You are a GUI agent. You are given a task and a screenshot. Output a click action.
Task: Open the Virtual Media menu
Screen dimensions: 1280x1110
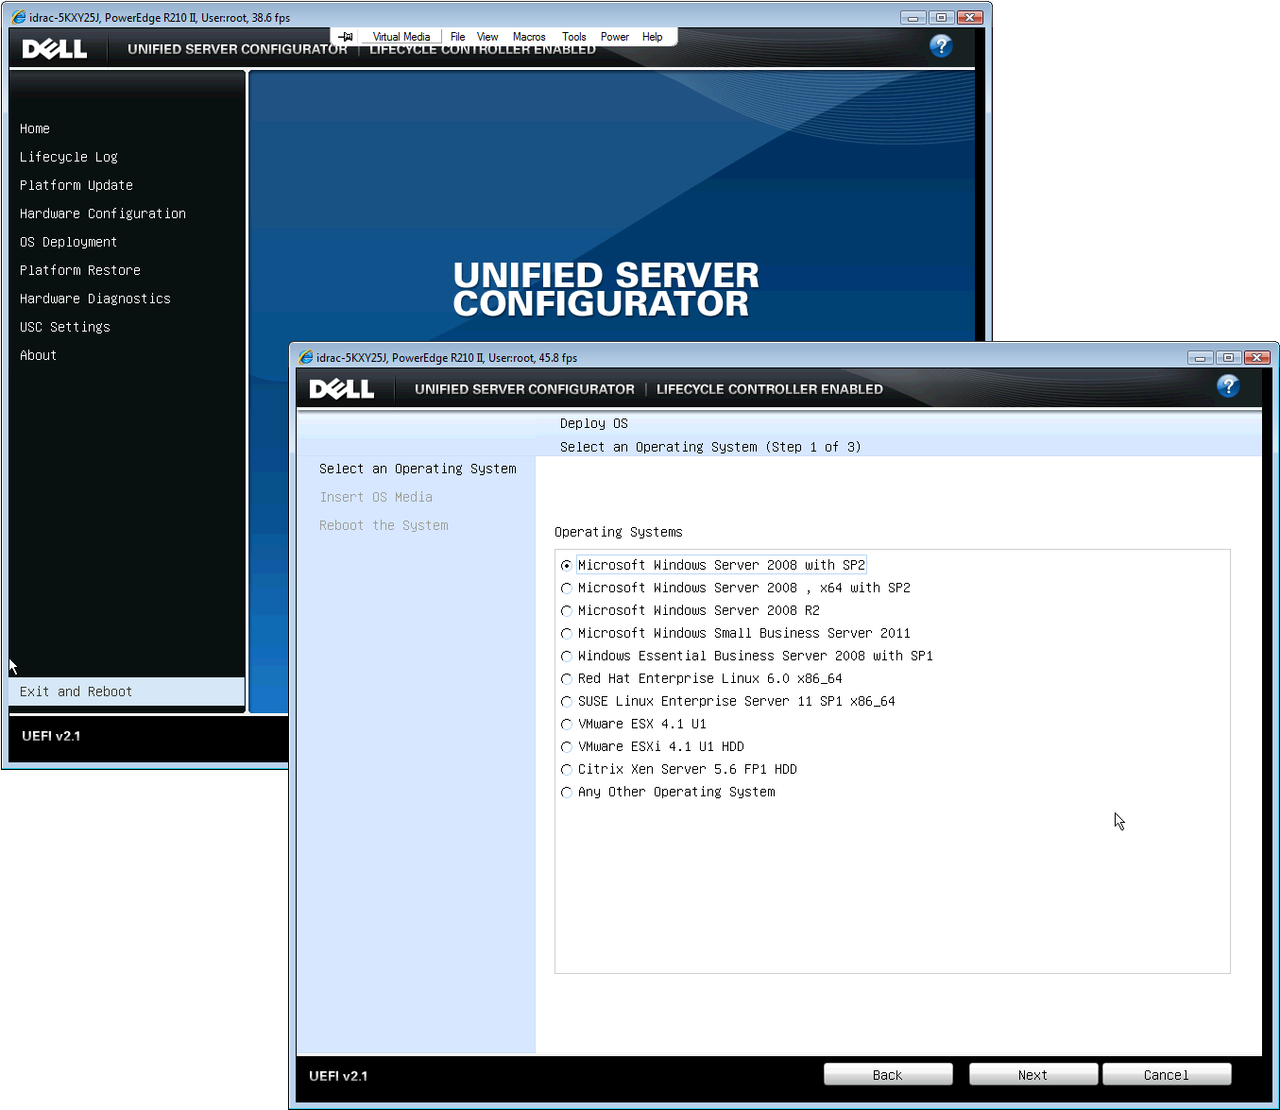(x=401, y=37)
